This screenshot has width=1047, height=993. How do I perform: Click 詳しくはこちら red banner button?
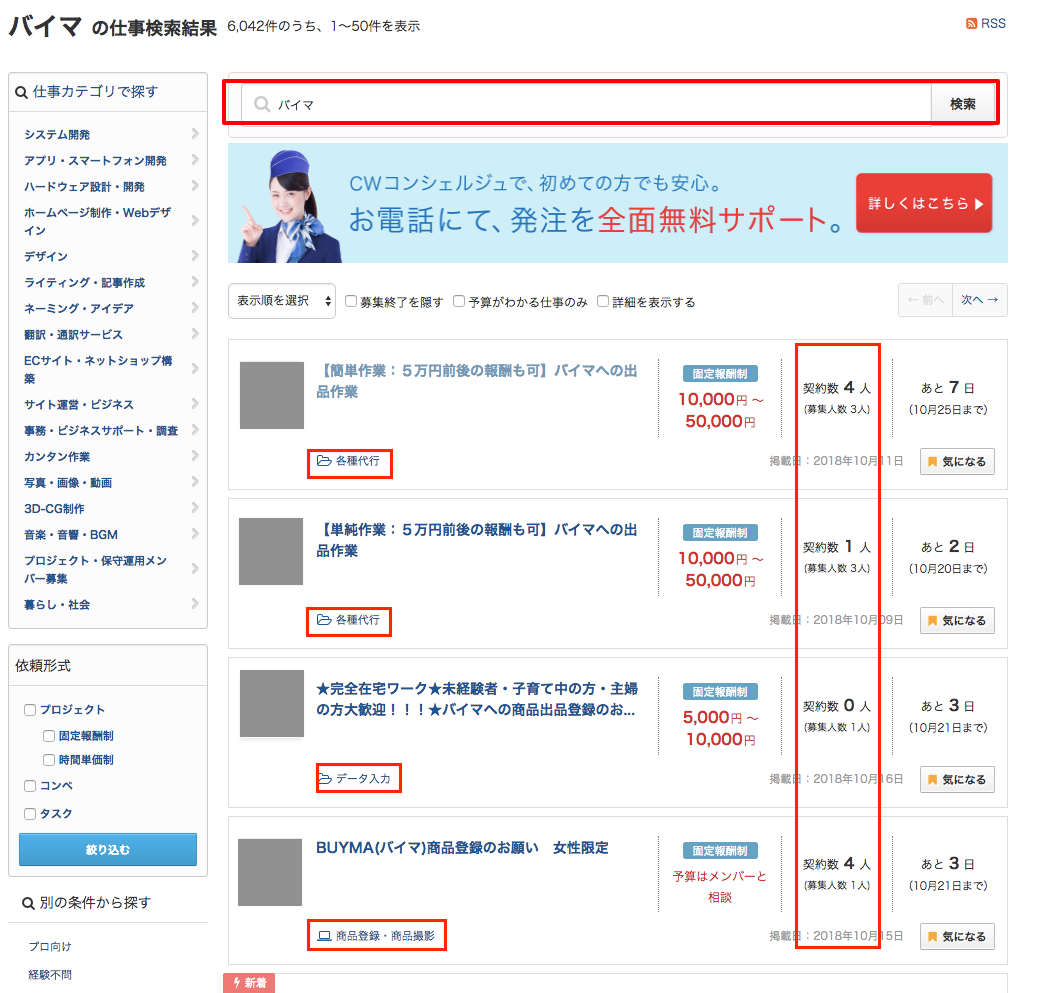click(x=924, y=204)
